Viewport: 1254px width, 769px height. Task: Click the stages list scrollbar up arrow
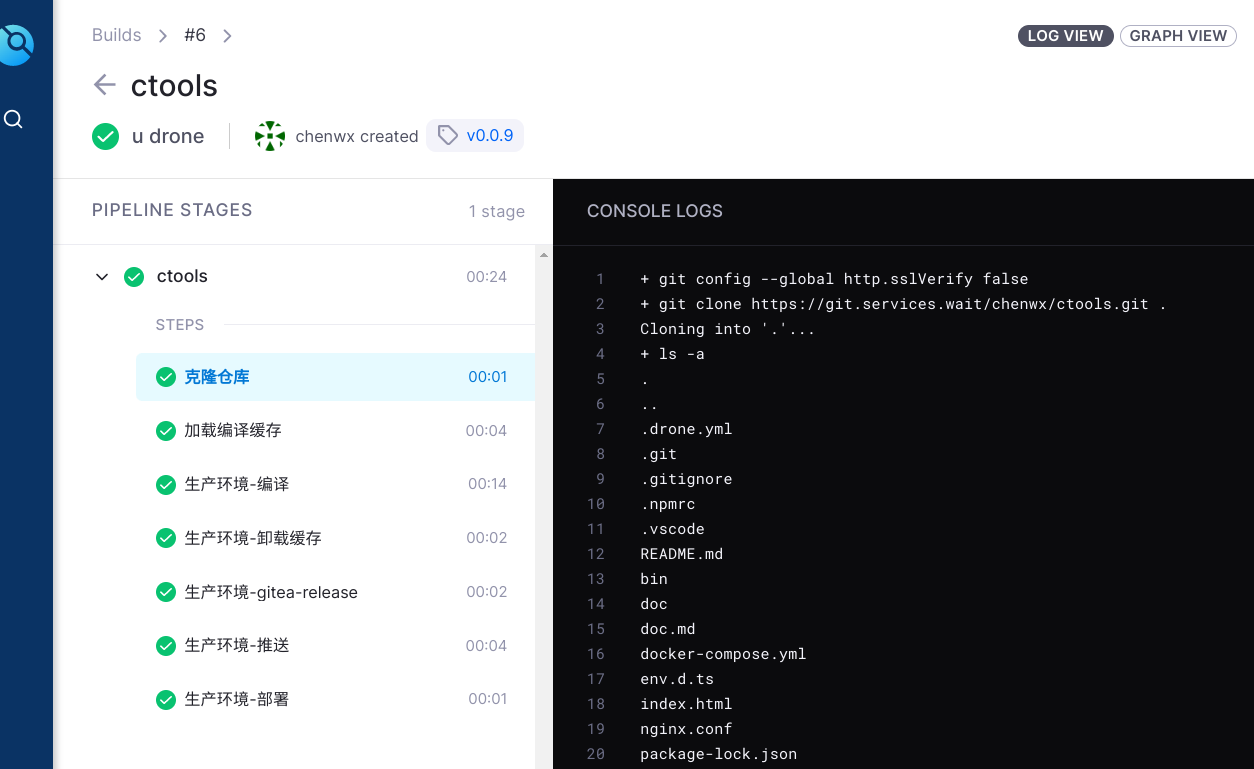tap(544, 255)
